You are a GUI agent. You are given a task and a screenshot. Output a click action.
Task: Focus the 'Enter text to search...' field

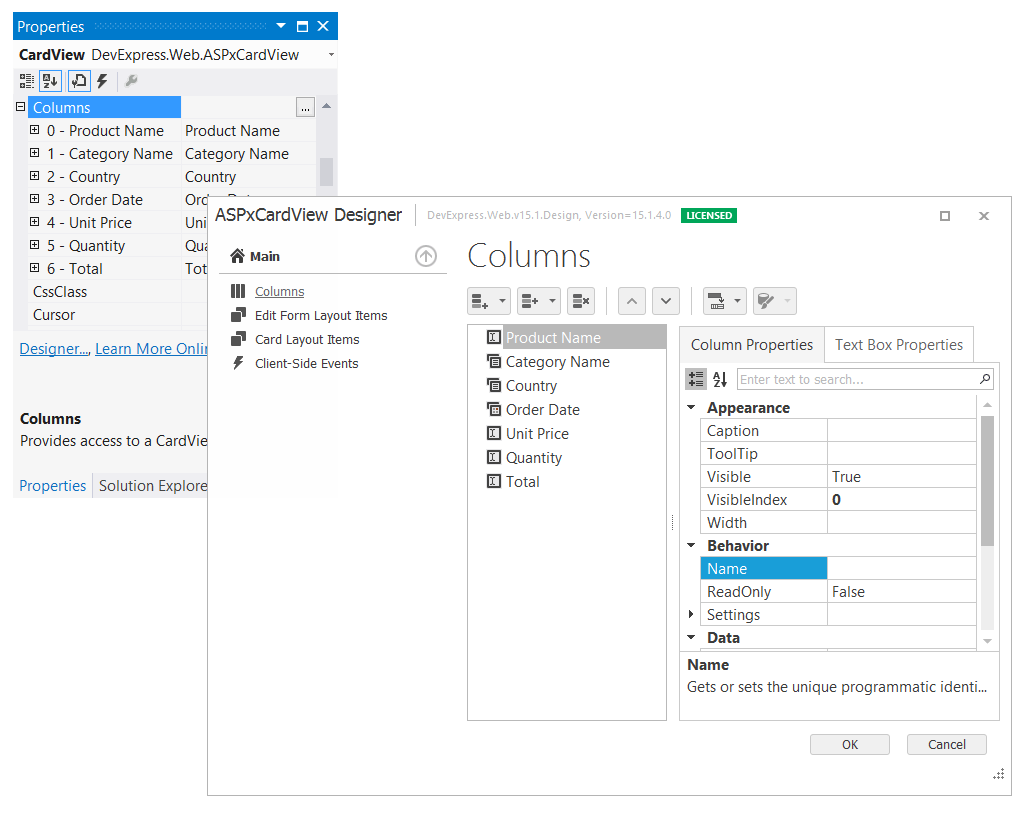(856, 379)
